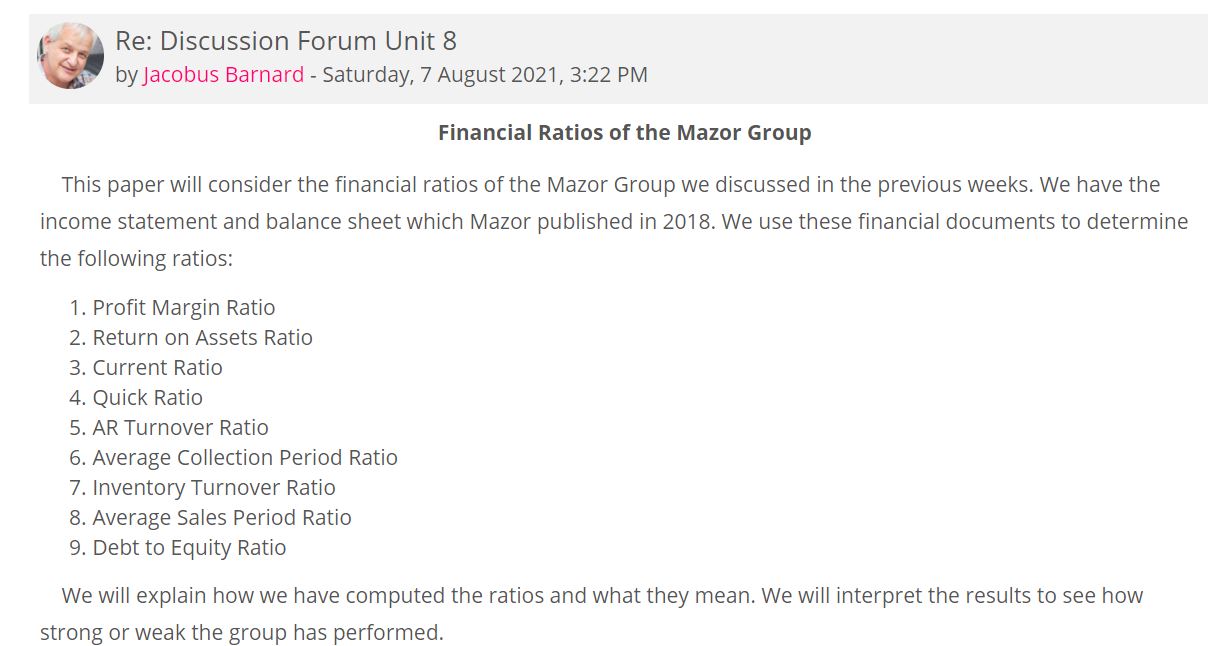This screenshot has height=646, width=1208.
Task: Select the Average Sales Period Ratio item
Action: pyautogui.click(x=222, y=518)
